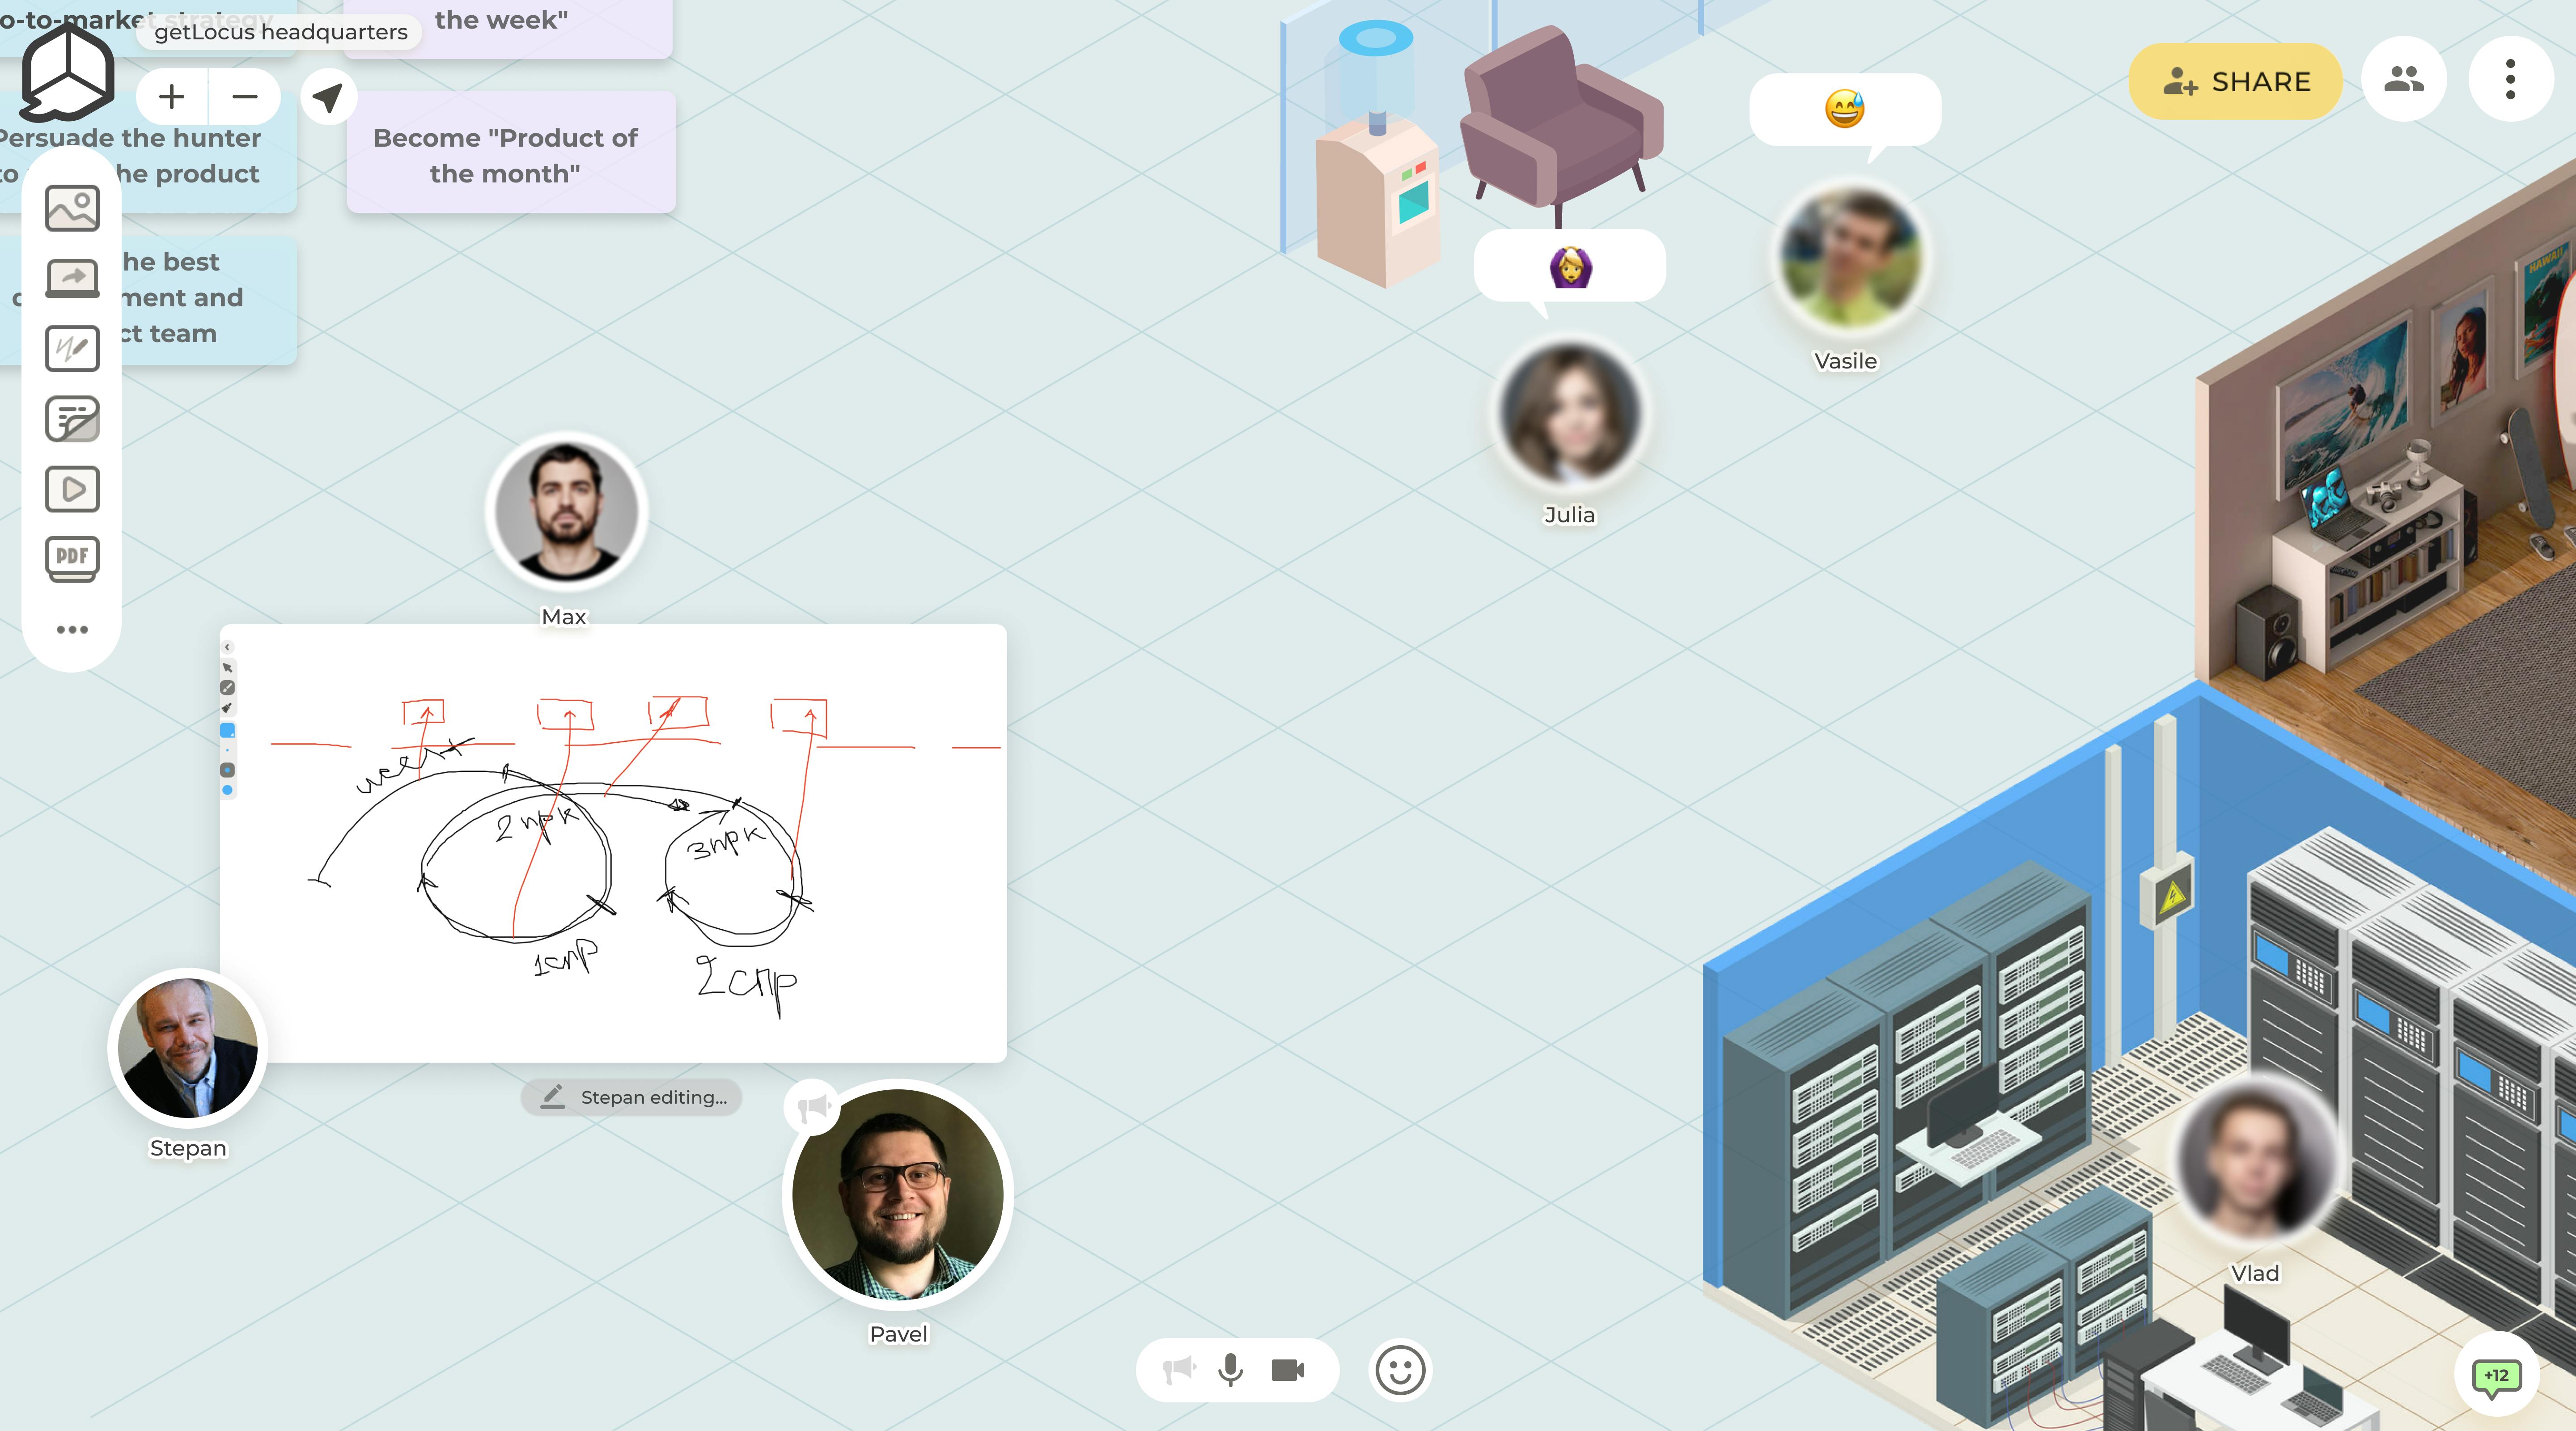
Task: Select the whiteboard clear broom tool
Action: (x=227, y=708)
